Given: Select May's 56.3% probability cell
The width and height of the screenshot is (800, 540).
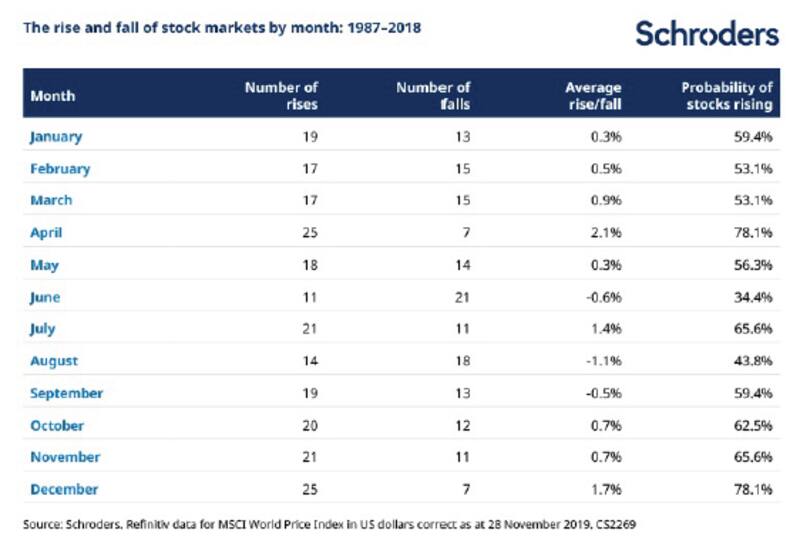Looking at the screenshot, I should (x=754, y=265).
